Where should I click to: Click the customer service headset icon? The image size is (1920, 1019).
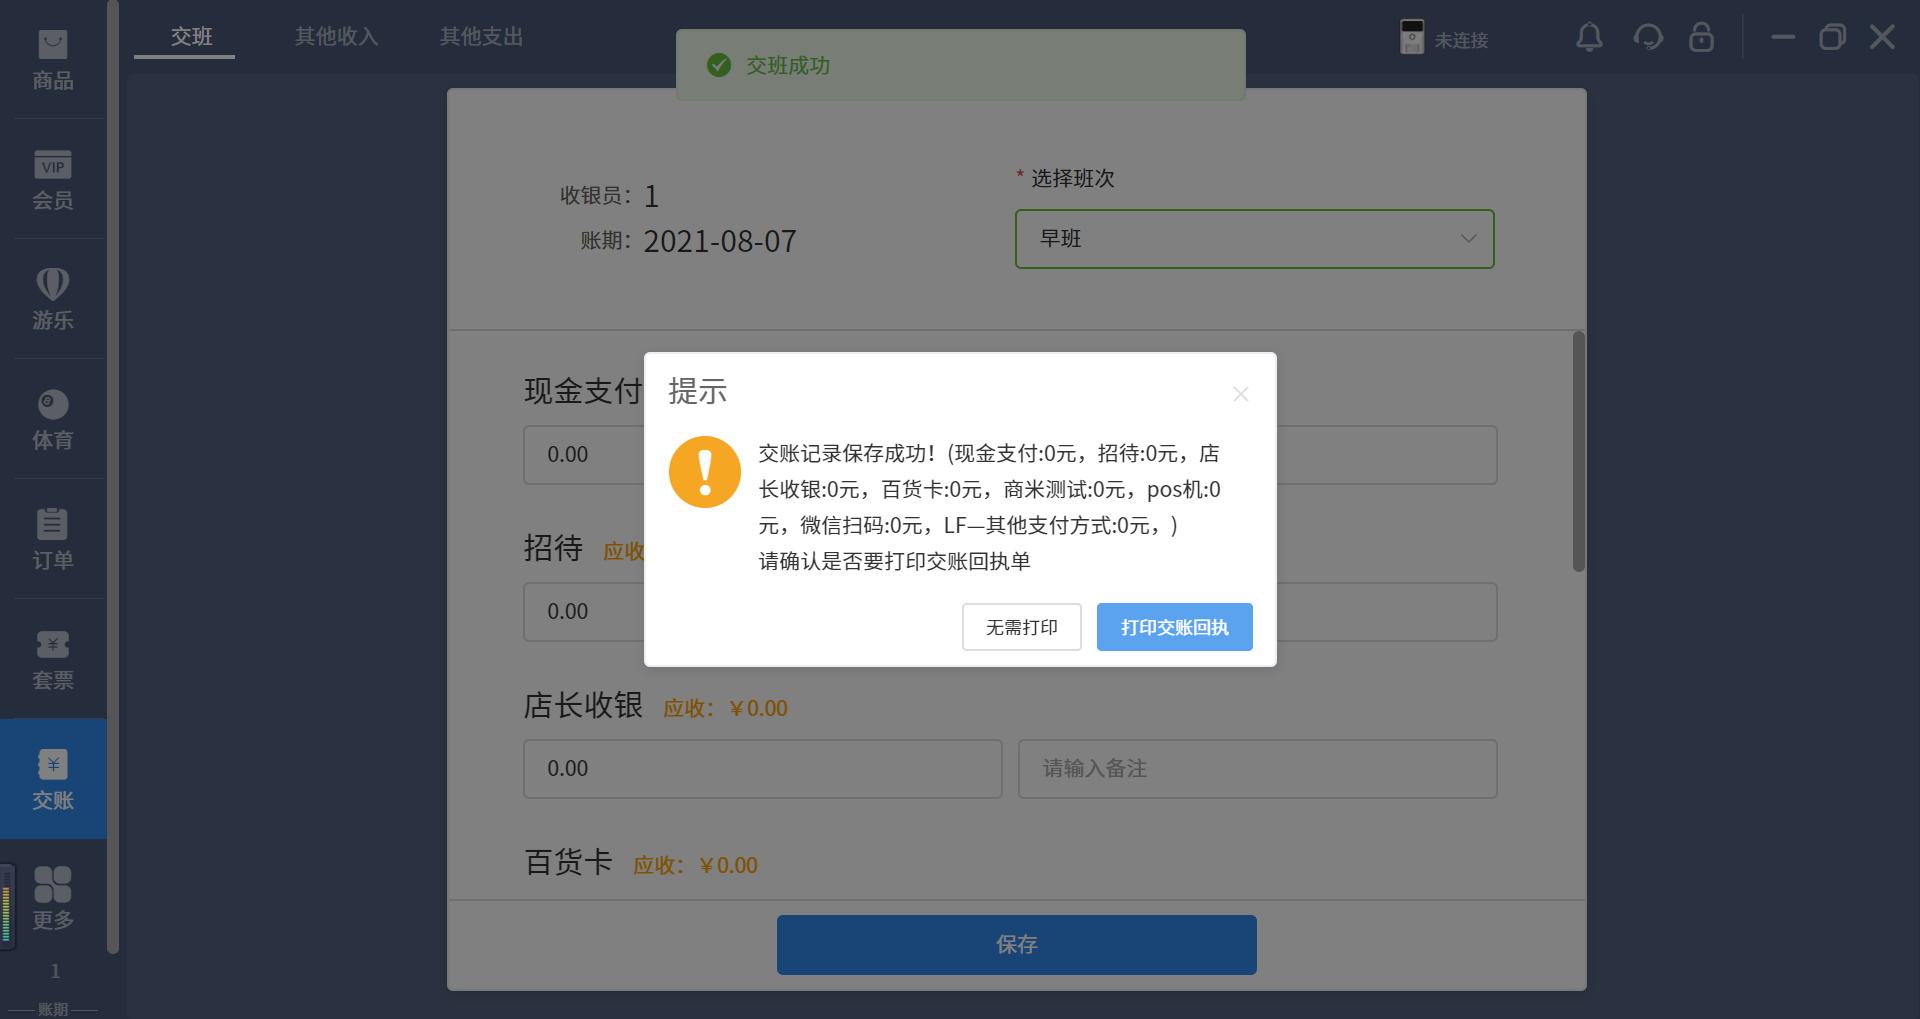click(1648, 38)
